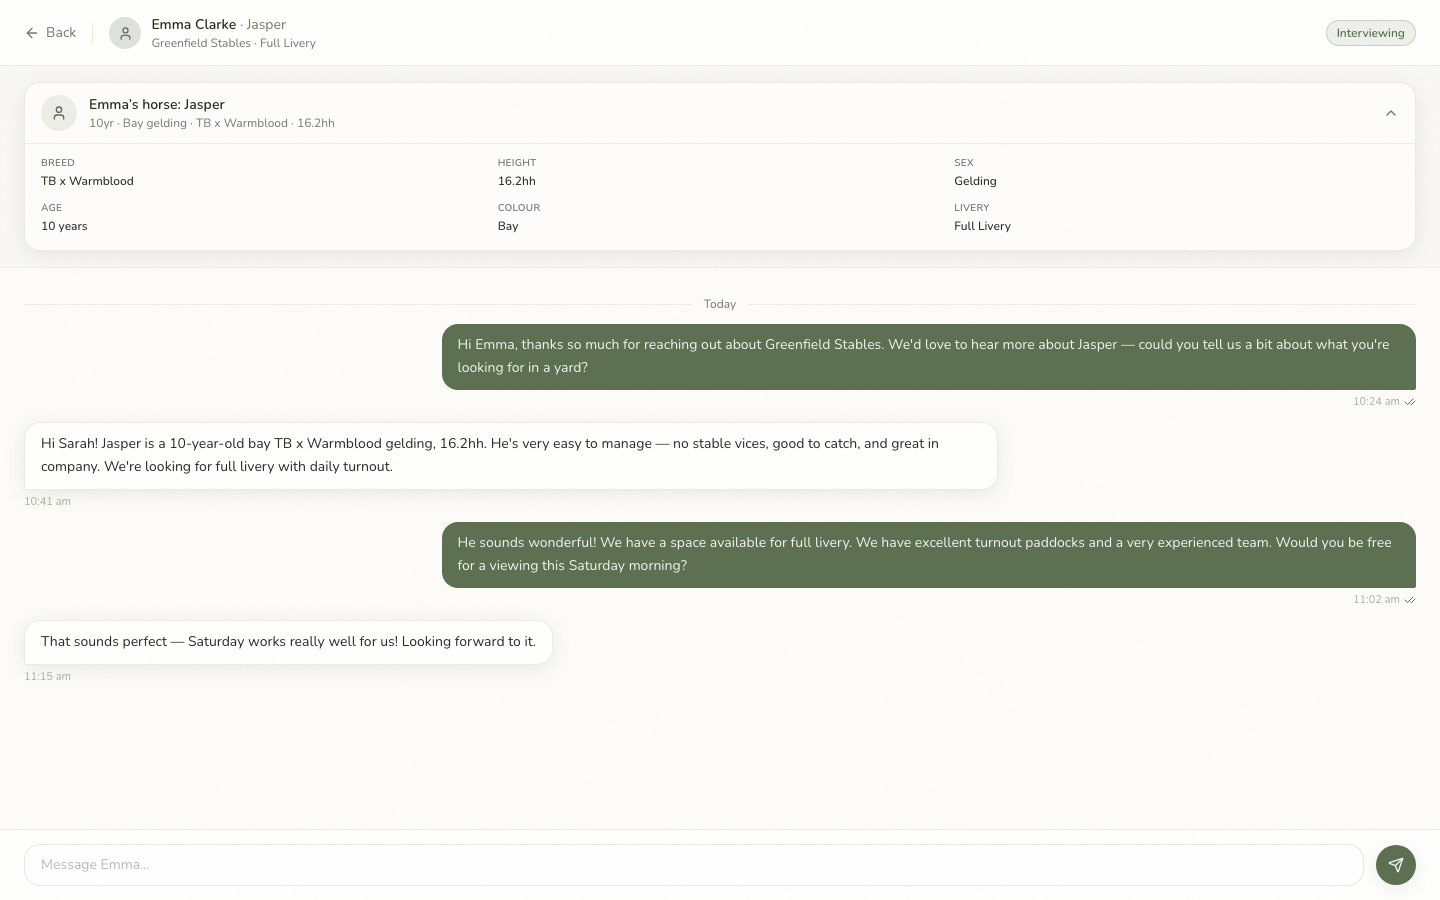Click the '10 years' age value

tap(64, 226)
